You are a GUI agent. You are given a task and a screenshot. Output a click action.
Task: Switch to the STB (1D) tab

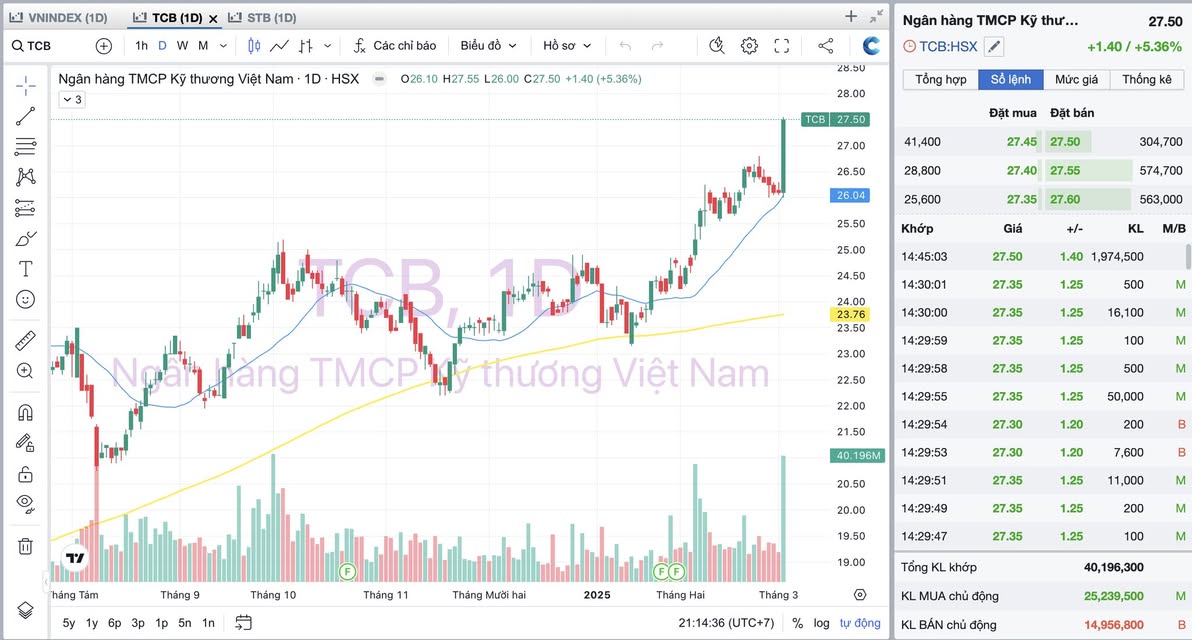(262, 17)
